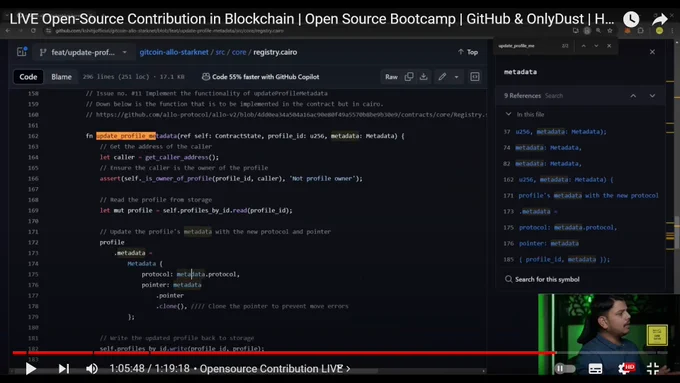Open the browser extensions puzzle icon
Viewport: 680px width, 383px height.
(x=641, y=30)
